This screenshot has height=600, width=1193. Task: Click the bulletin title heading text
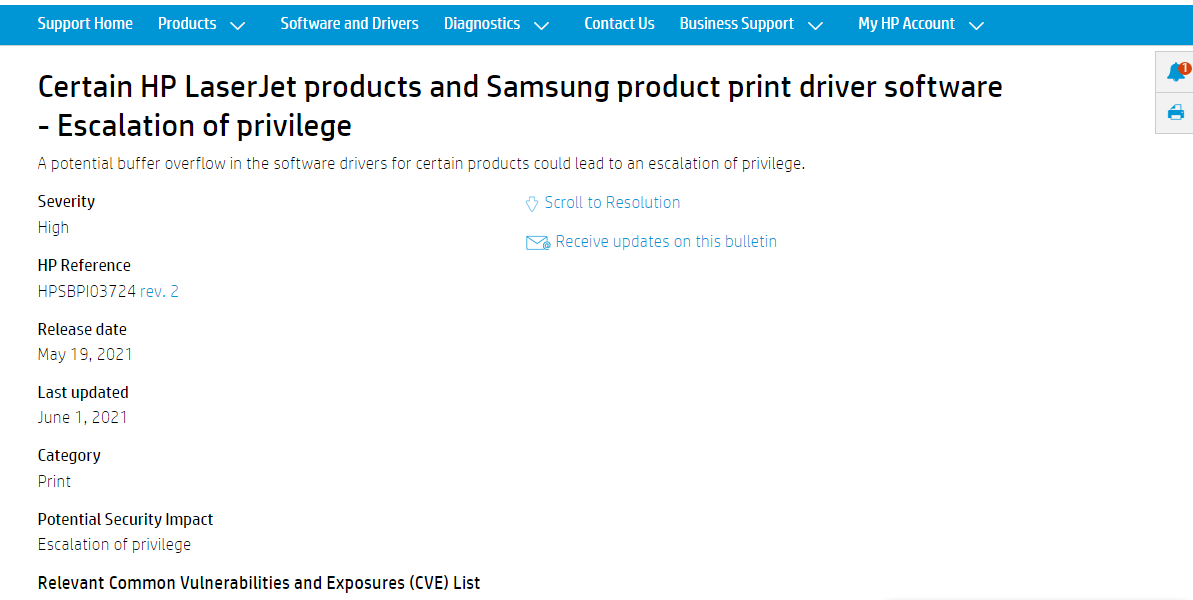(x=520, y=106)
